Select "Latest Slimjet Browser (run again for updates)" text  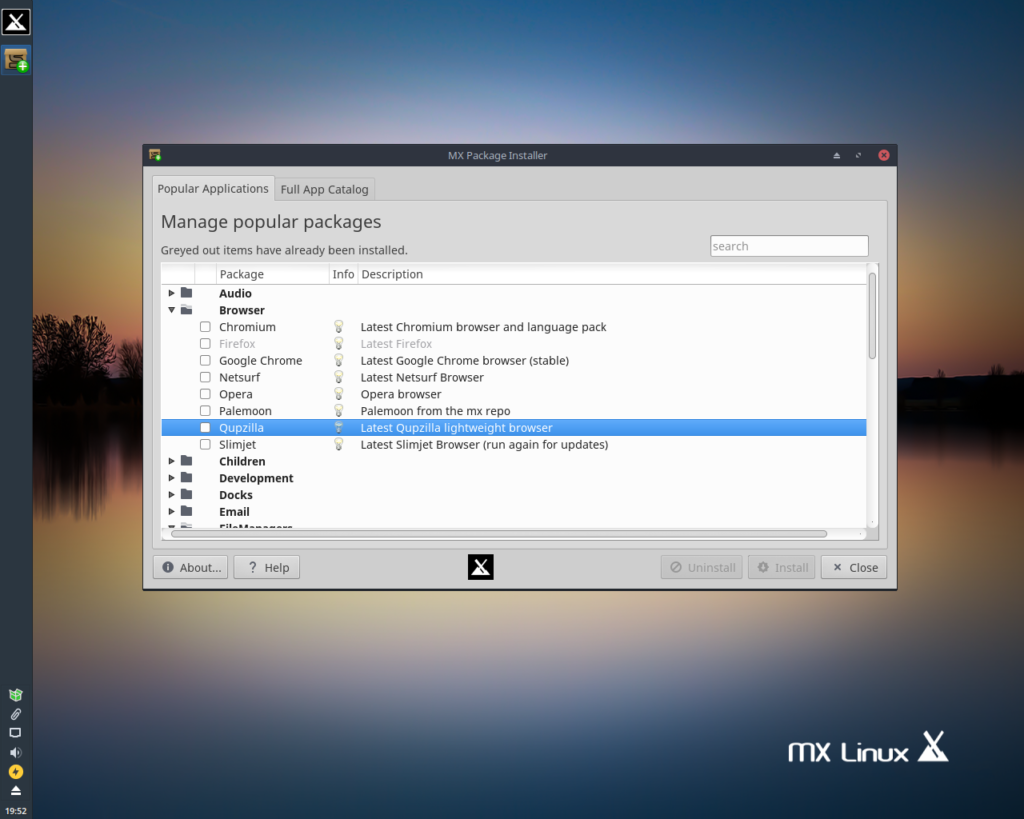point(484,444)
